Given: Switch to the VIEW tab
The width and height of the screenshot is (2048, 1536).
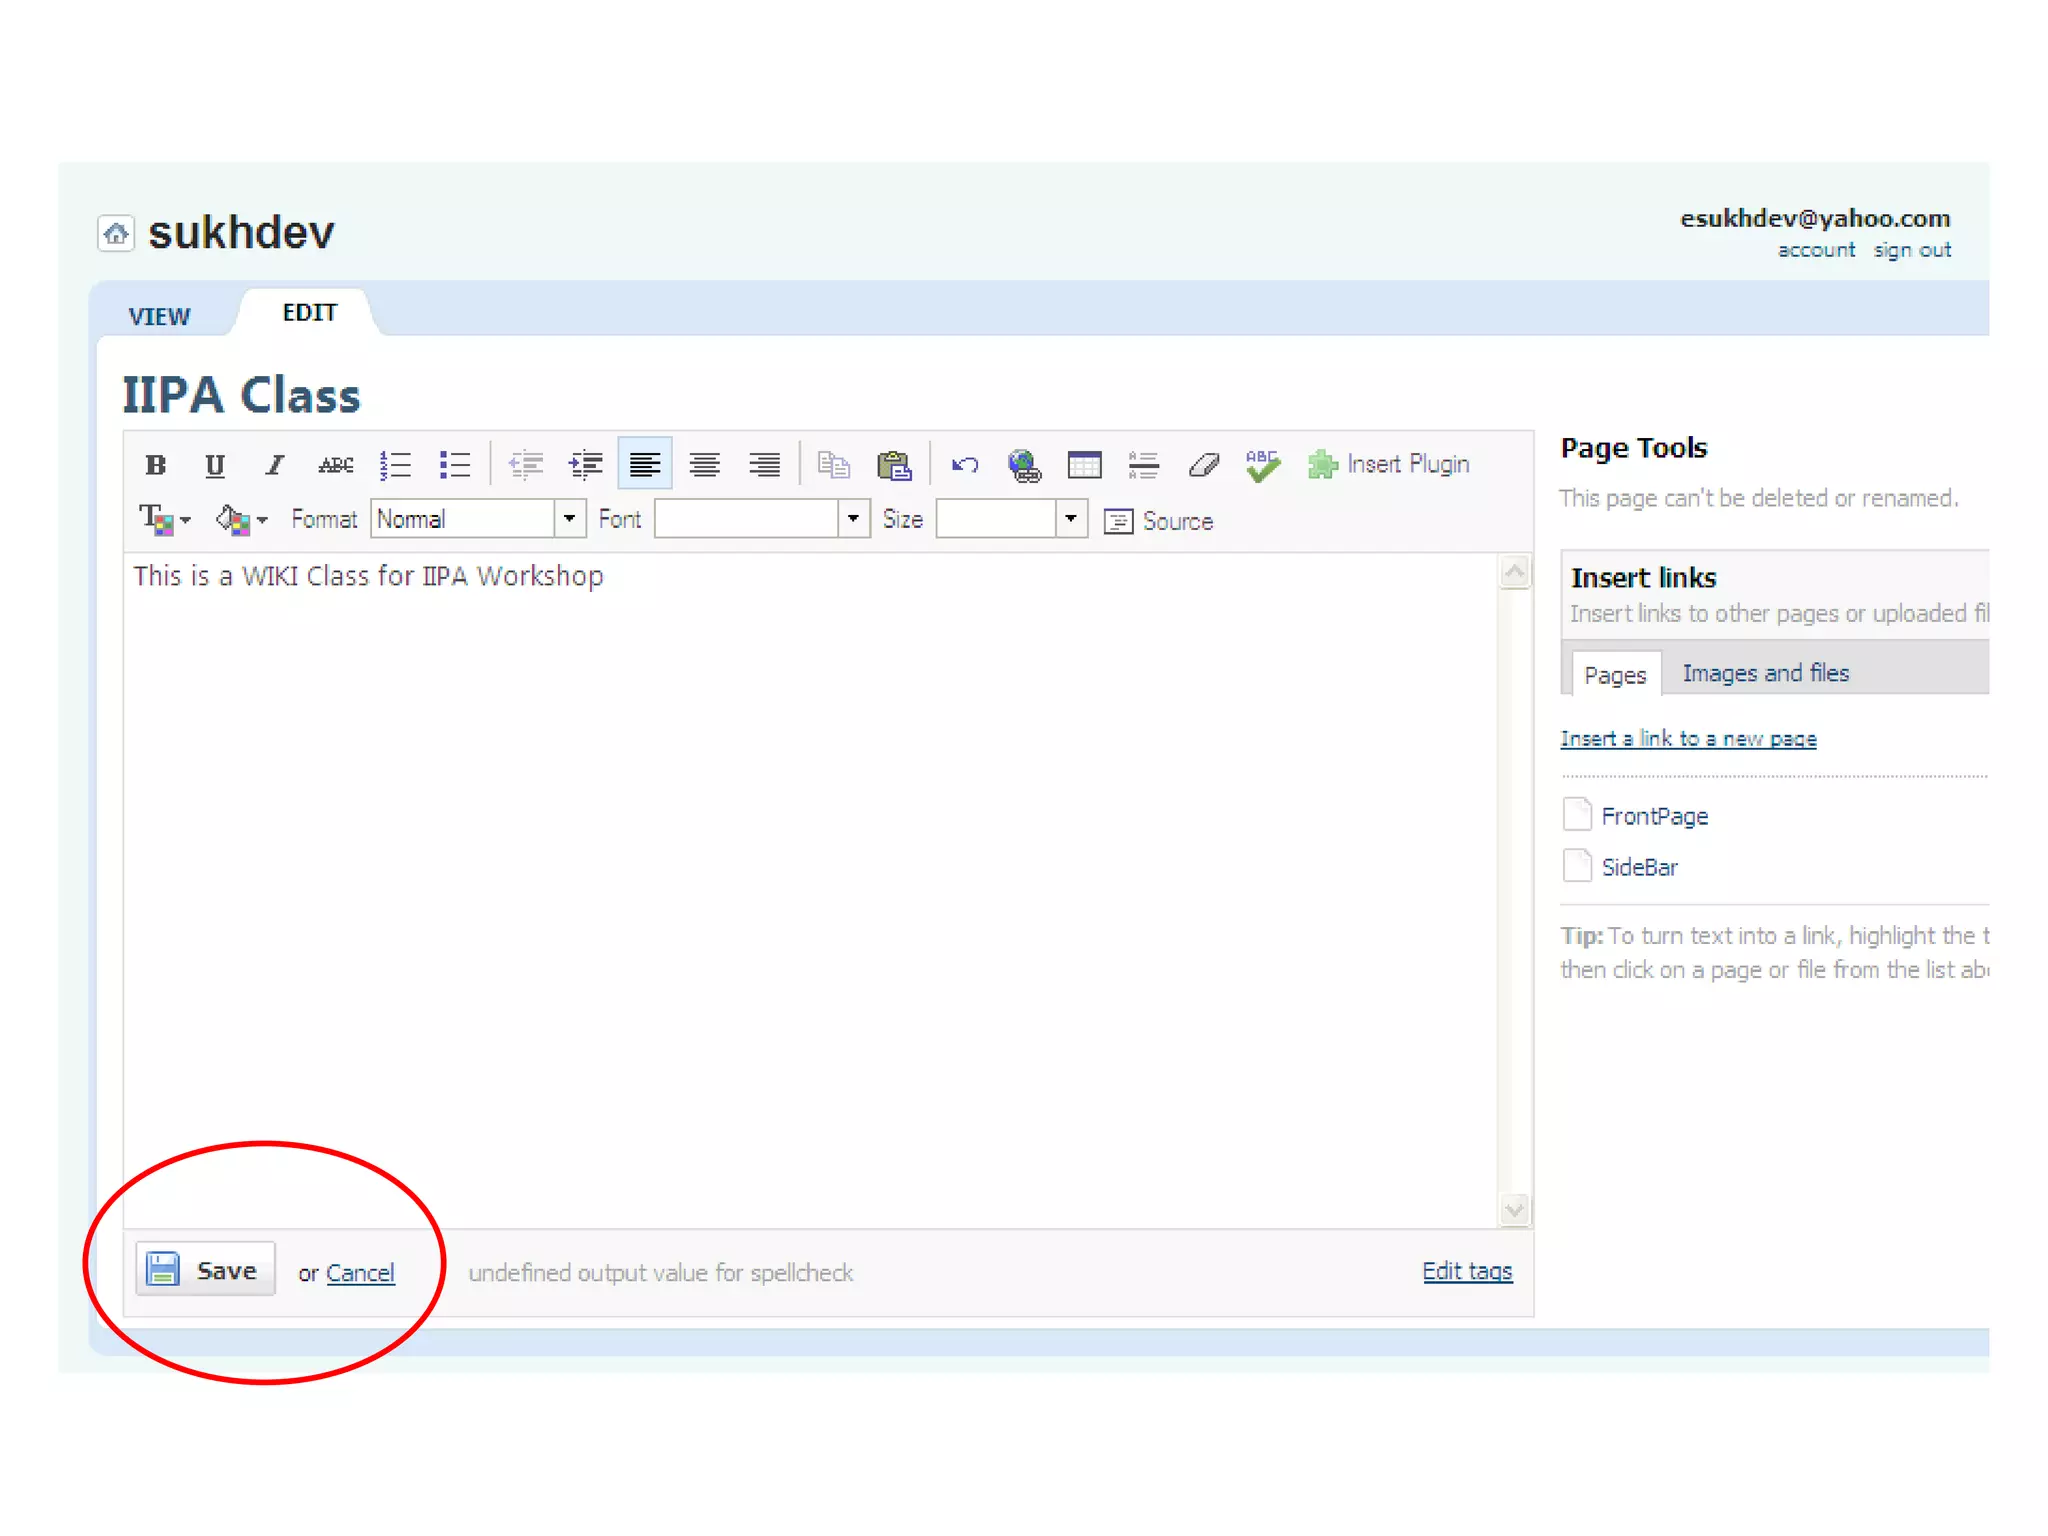Looking at the screenshot, I should [x=159, y=316].
